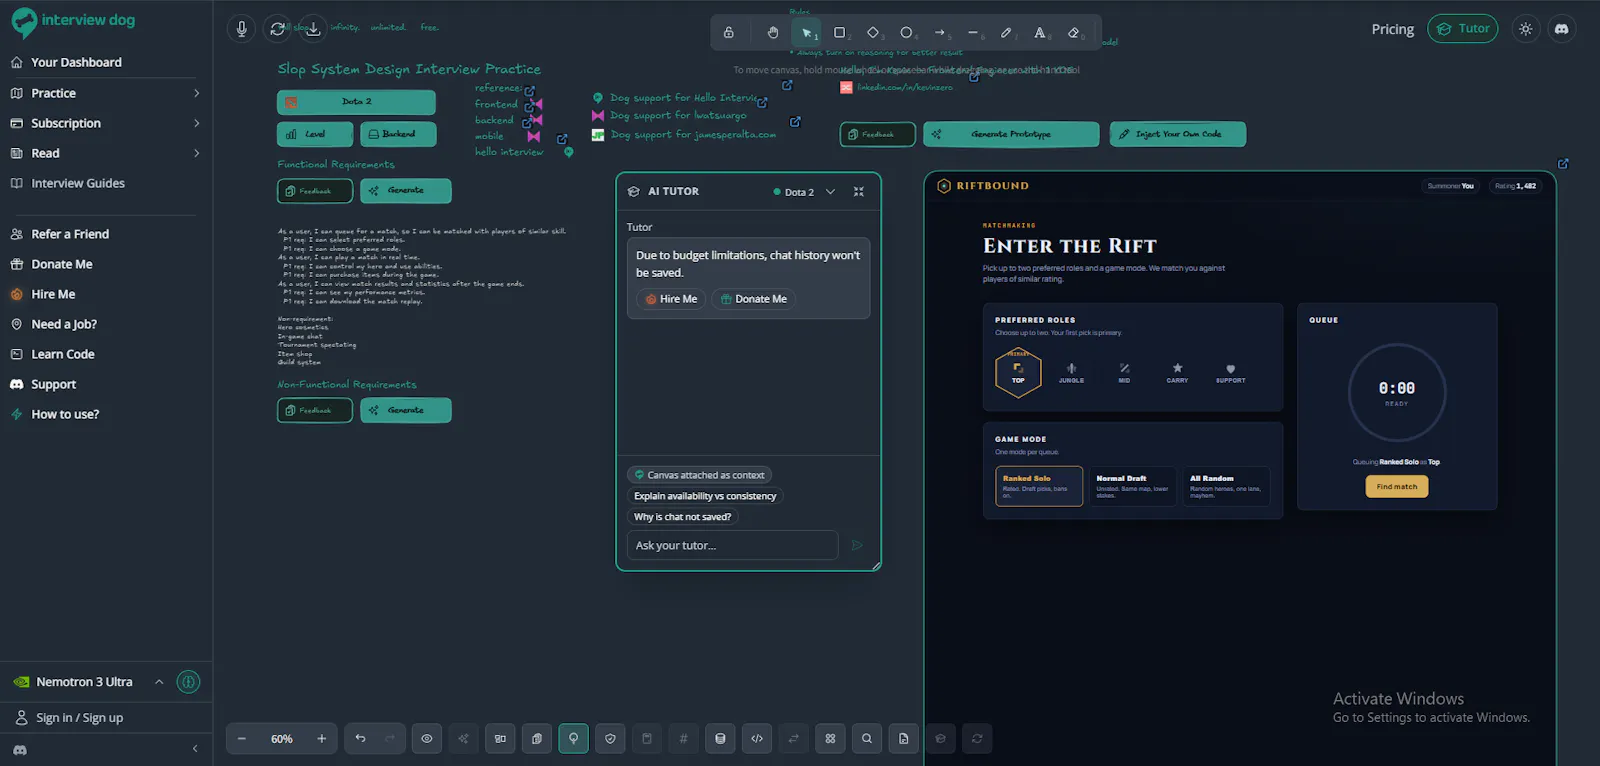
Task: Select the Pencil draw tool
Action: (1007, 33)
